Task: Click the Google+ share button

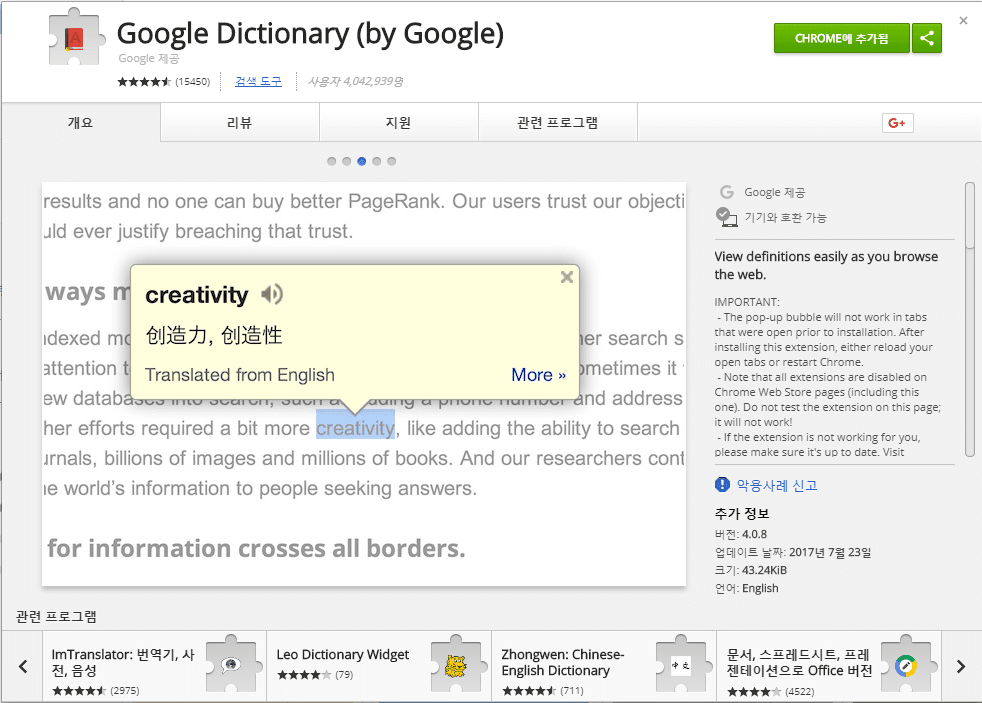Action: pos(897,123)
